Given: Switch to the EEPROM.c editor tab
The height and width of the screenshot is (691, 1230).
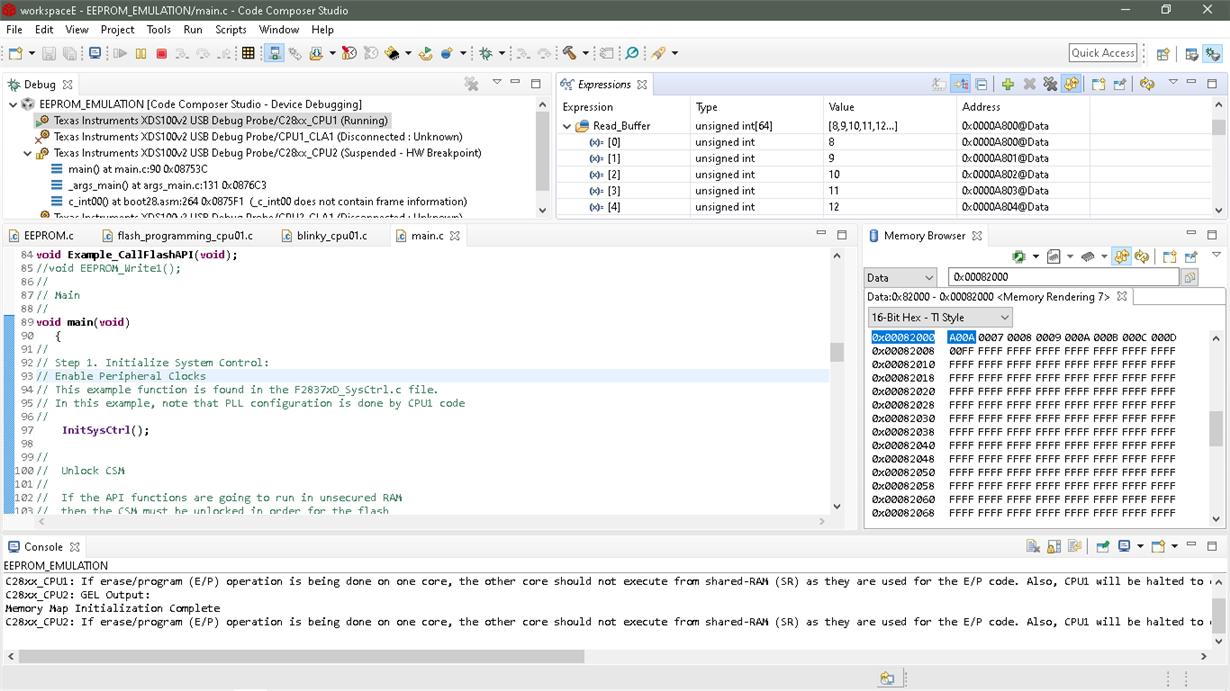Looking at the screenshot, I should [x=48, y=236].
